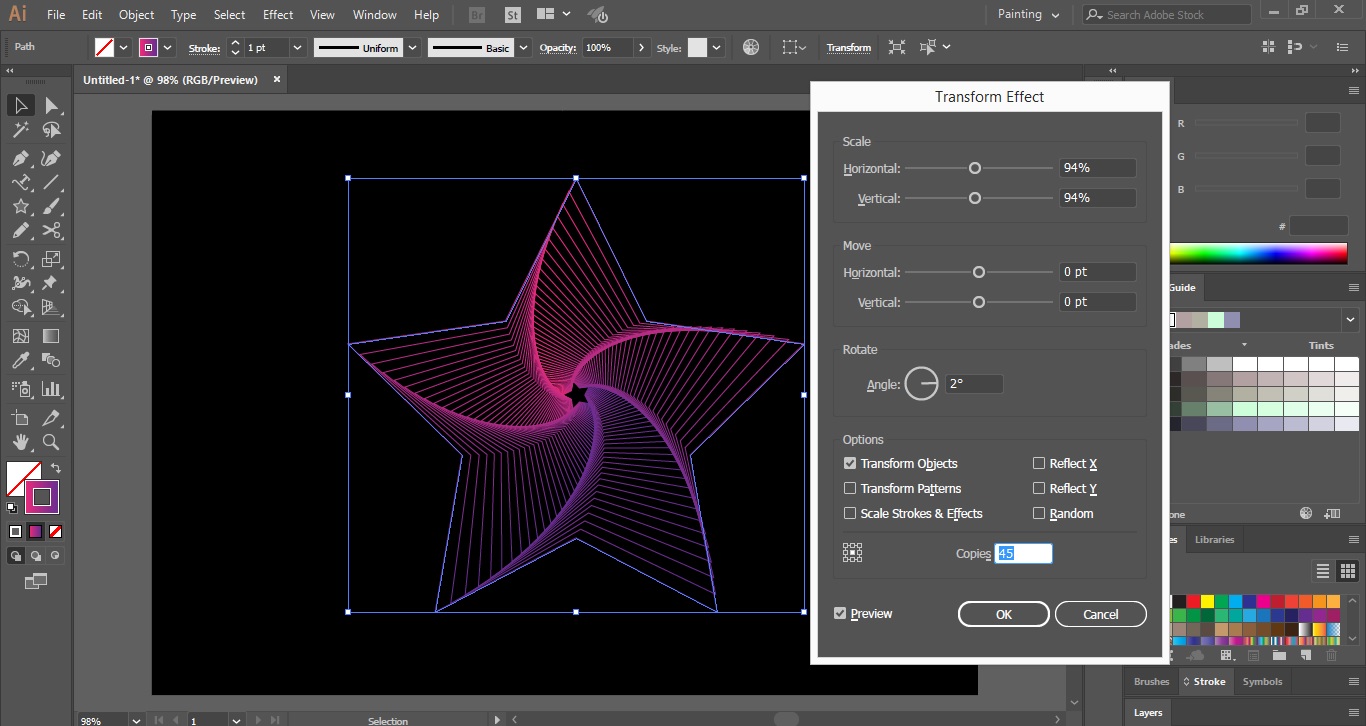
Task: Cancel the Transform Effect dialog
Action: (1100, 614)
